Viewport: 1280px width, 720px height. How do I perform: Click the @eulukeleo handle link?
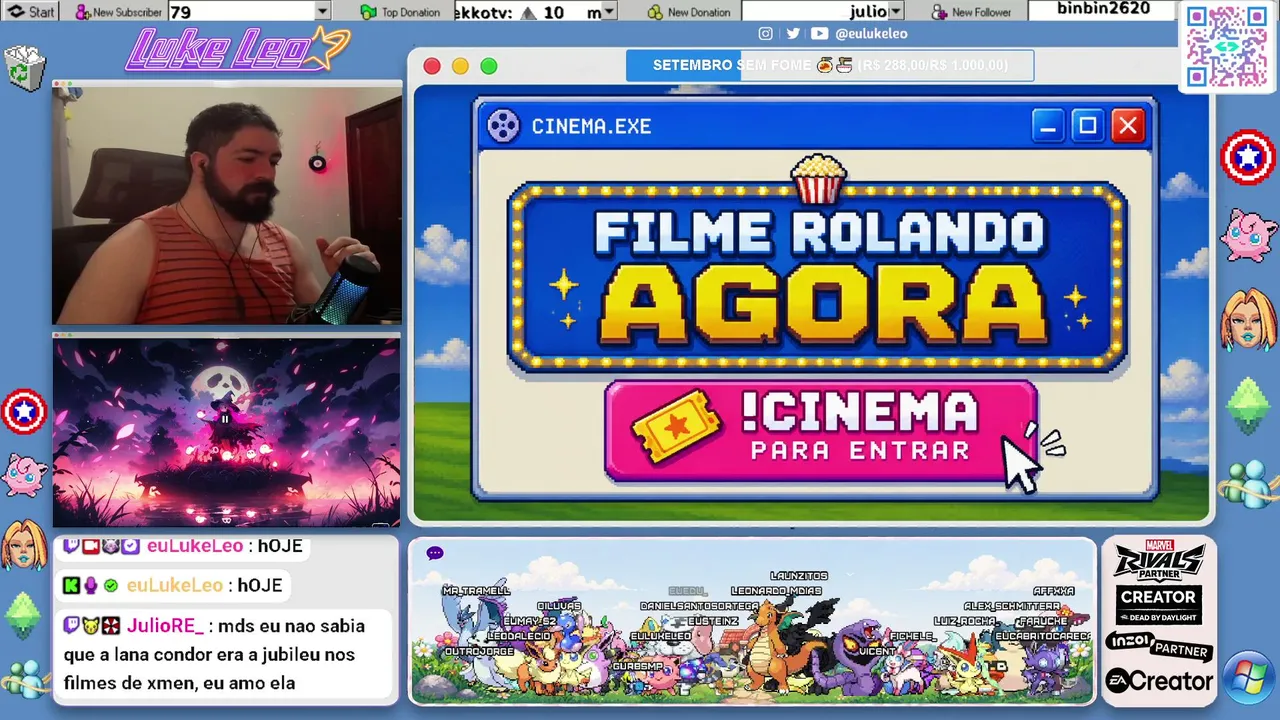point(871,33)
